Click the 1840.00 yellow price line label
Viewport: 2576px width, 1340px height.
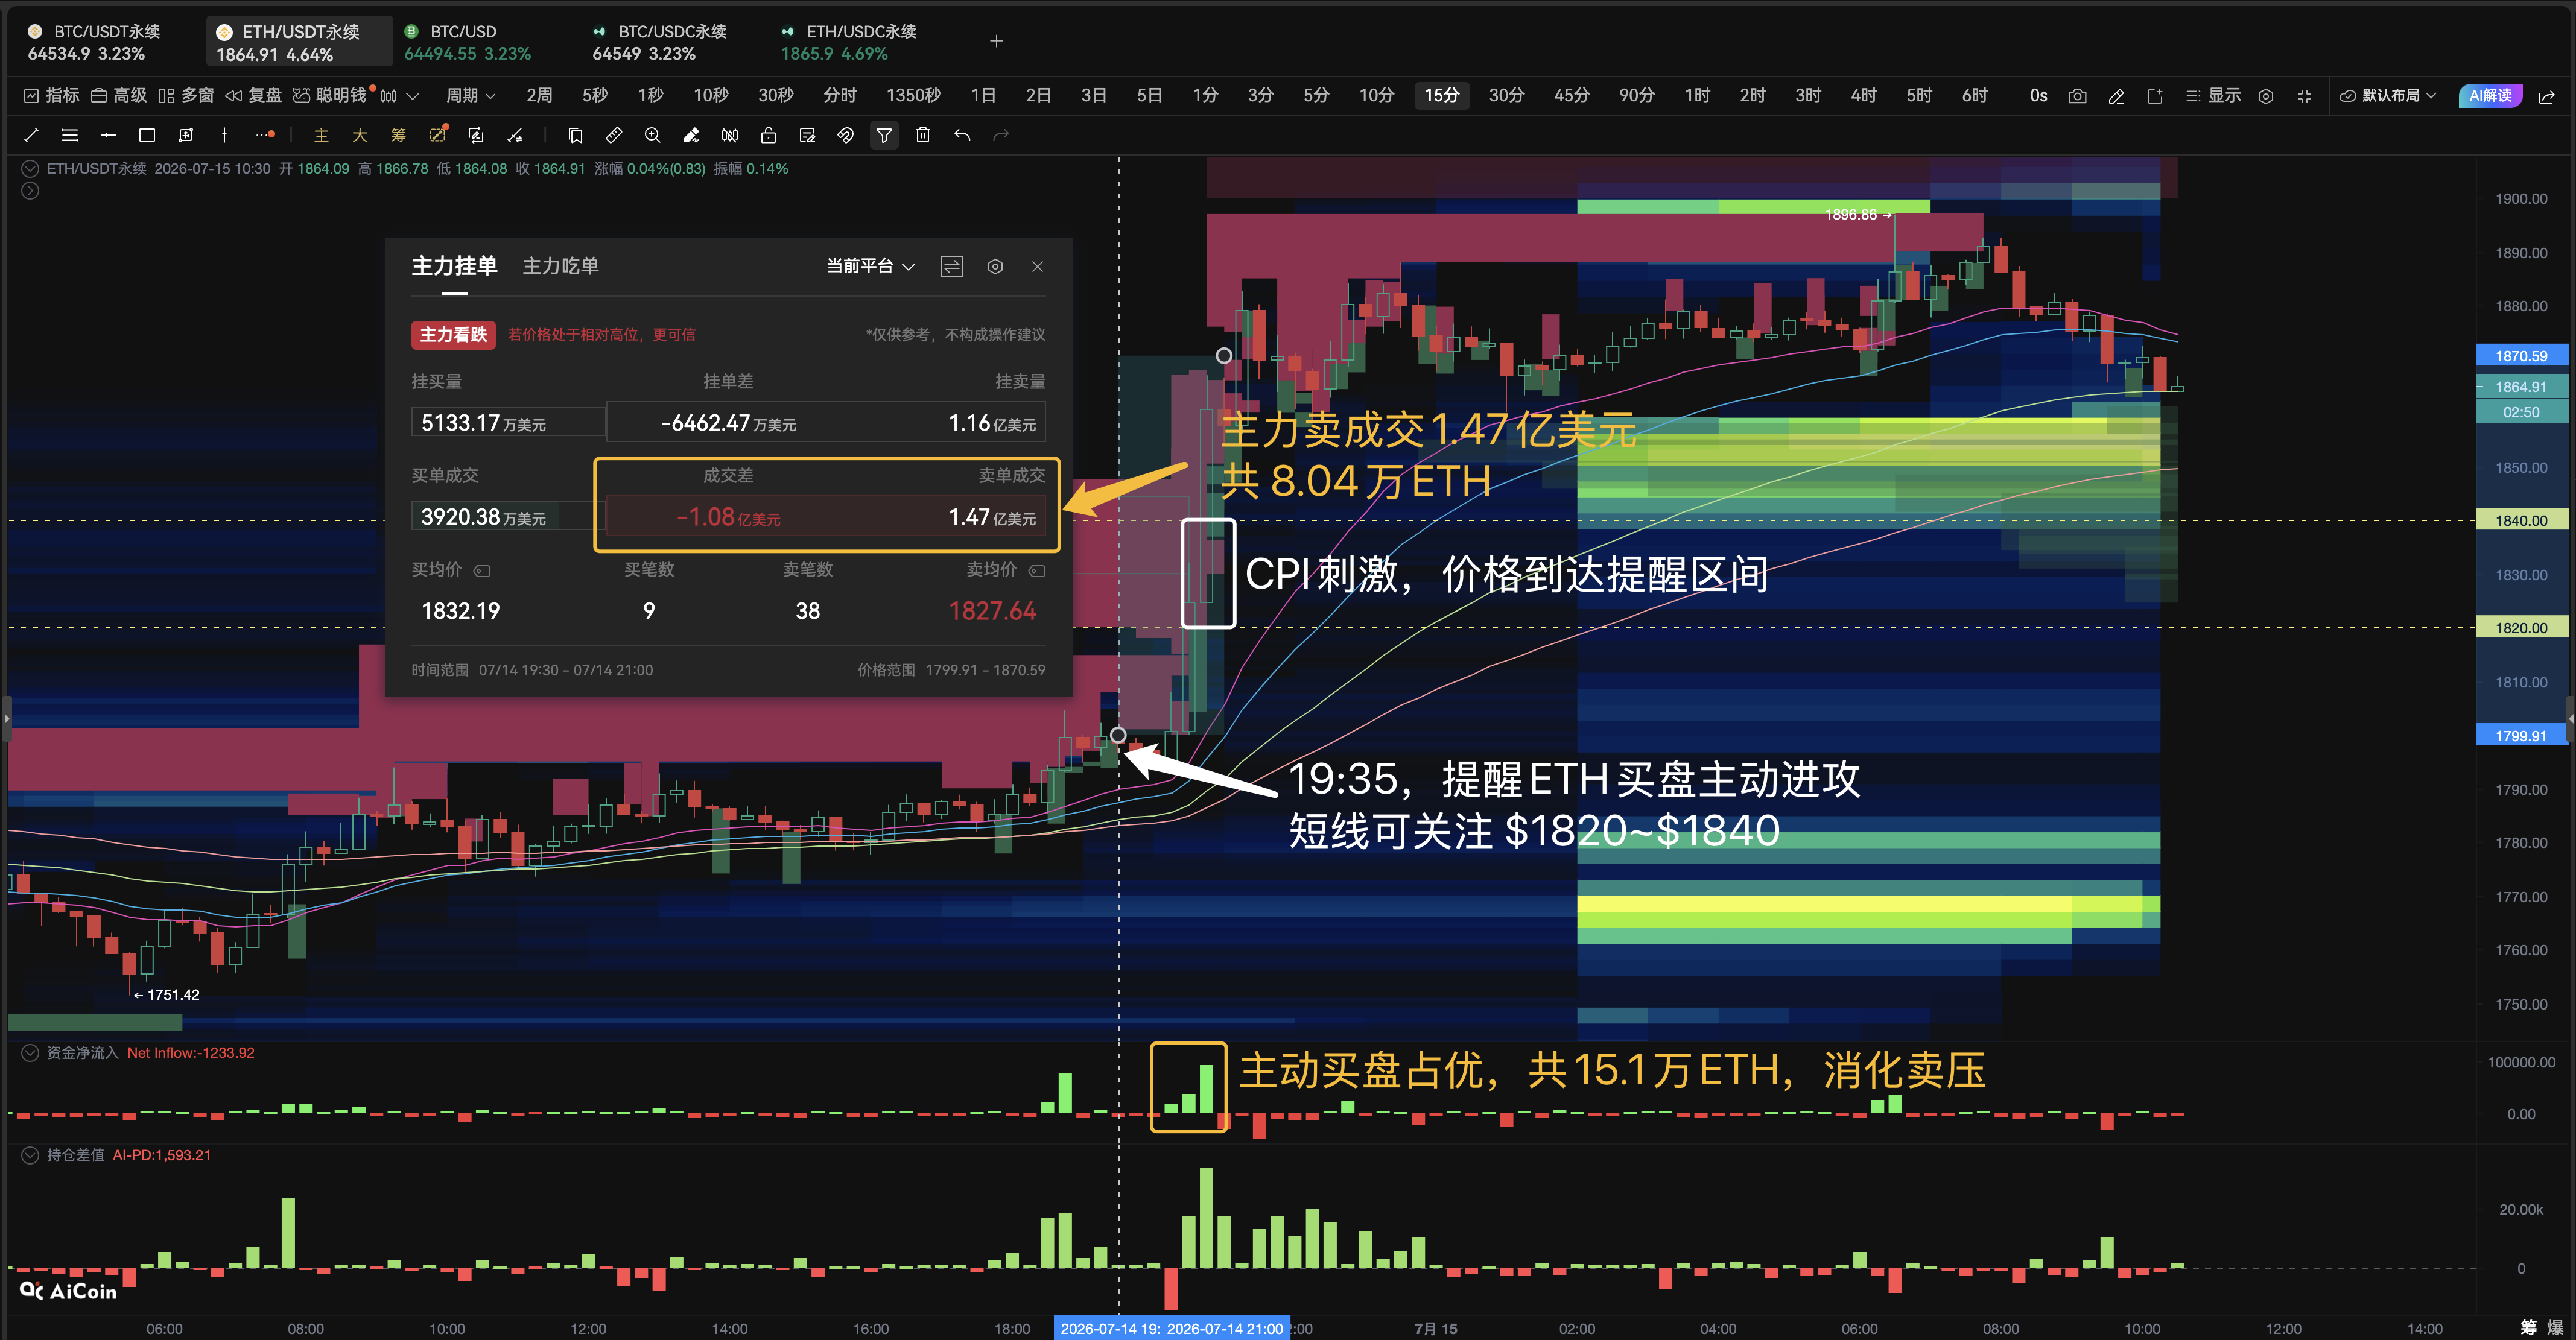(2521, 520)
